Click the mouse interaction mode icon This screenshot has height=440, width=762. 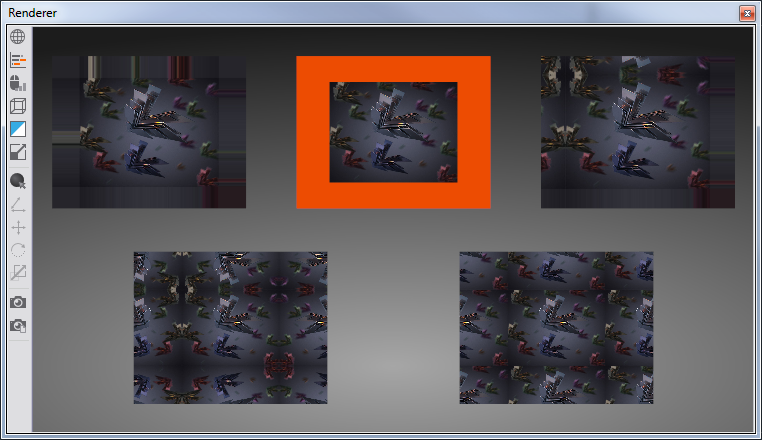[18, 83]
